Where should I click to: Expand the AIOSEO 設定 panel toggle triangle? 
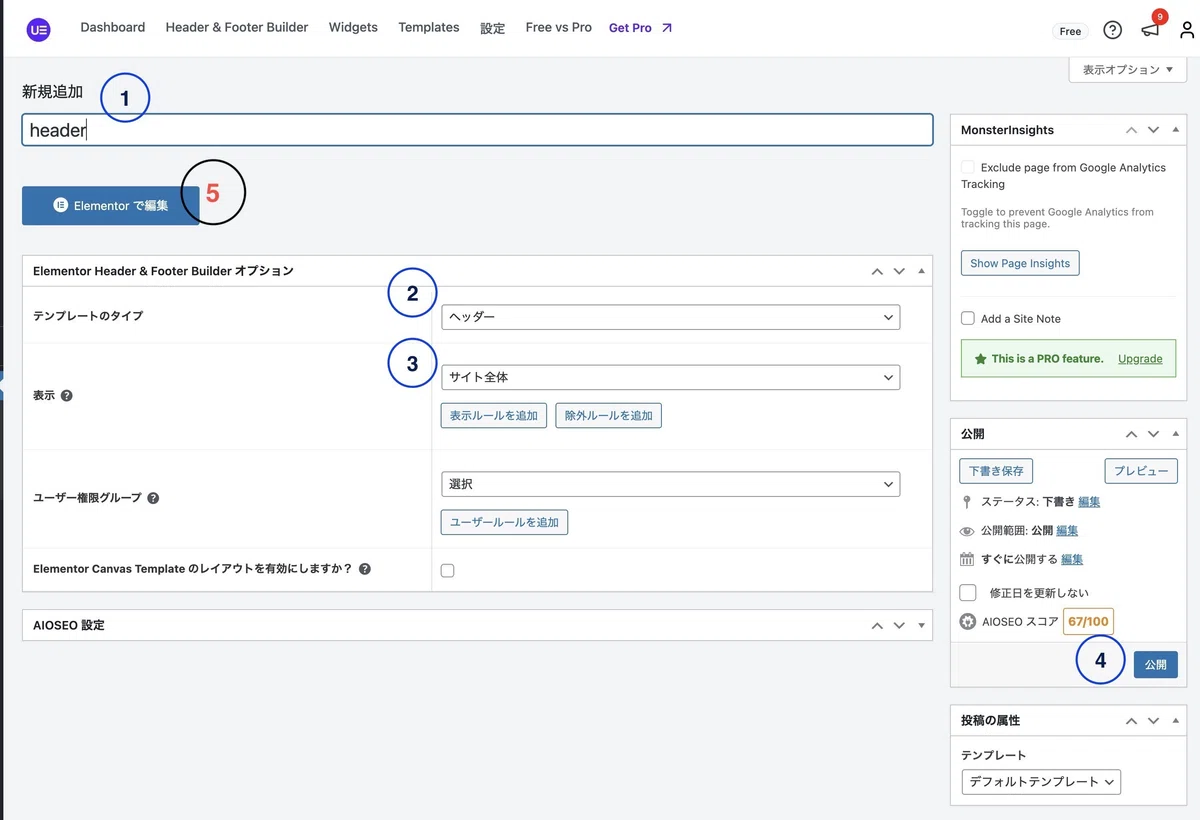coord(921,626)
